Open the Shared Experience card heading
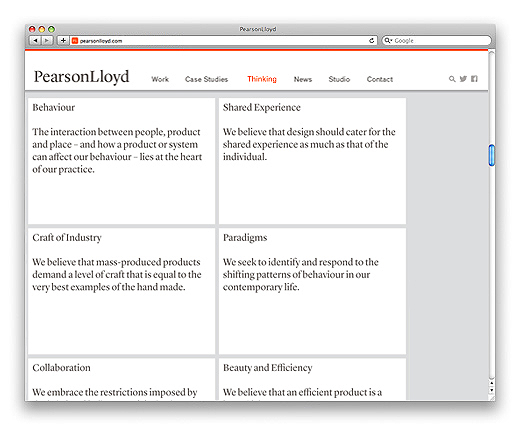520x424 pixels. click(x=262, y=107)
